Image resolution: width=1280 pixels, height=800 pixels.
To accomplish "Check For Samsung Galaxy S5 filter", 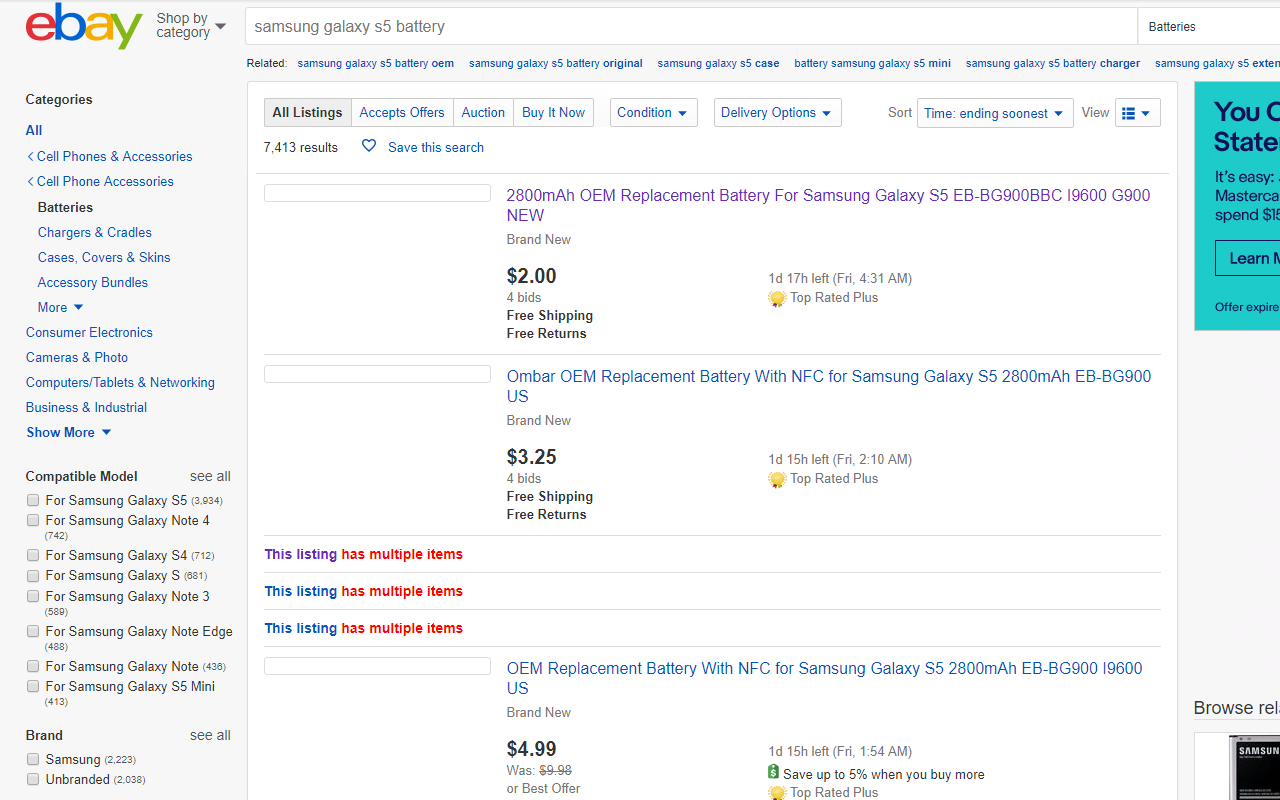I will 33,500.
